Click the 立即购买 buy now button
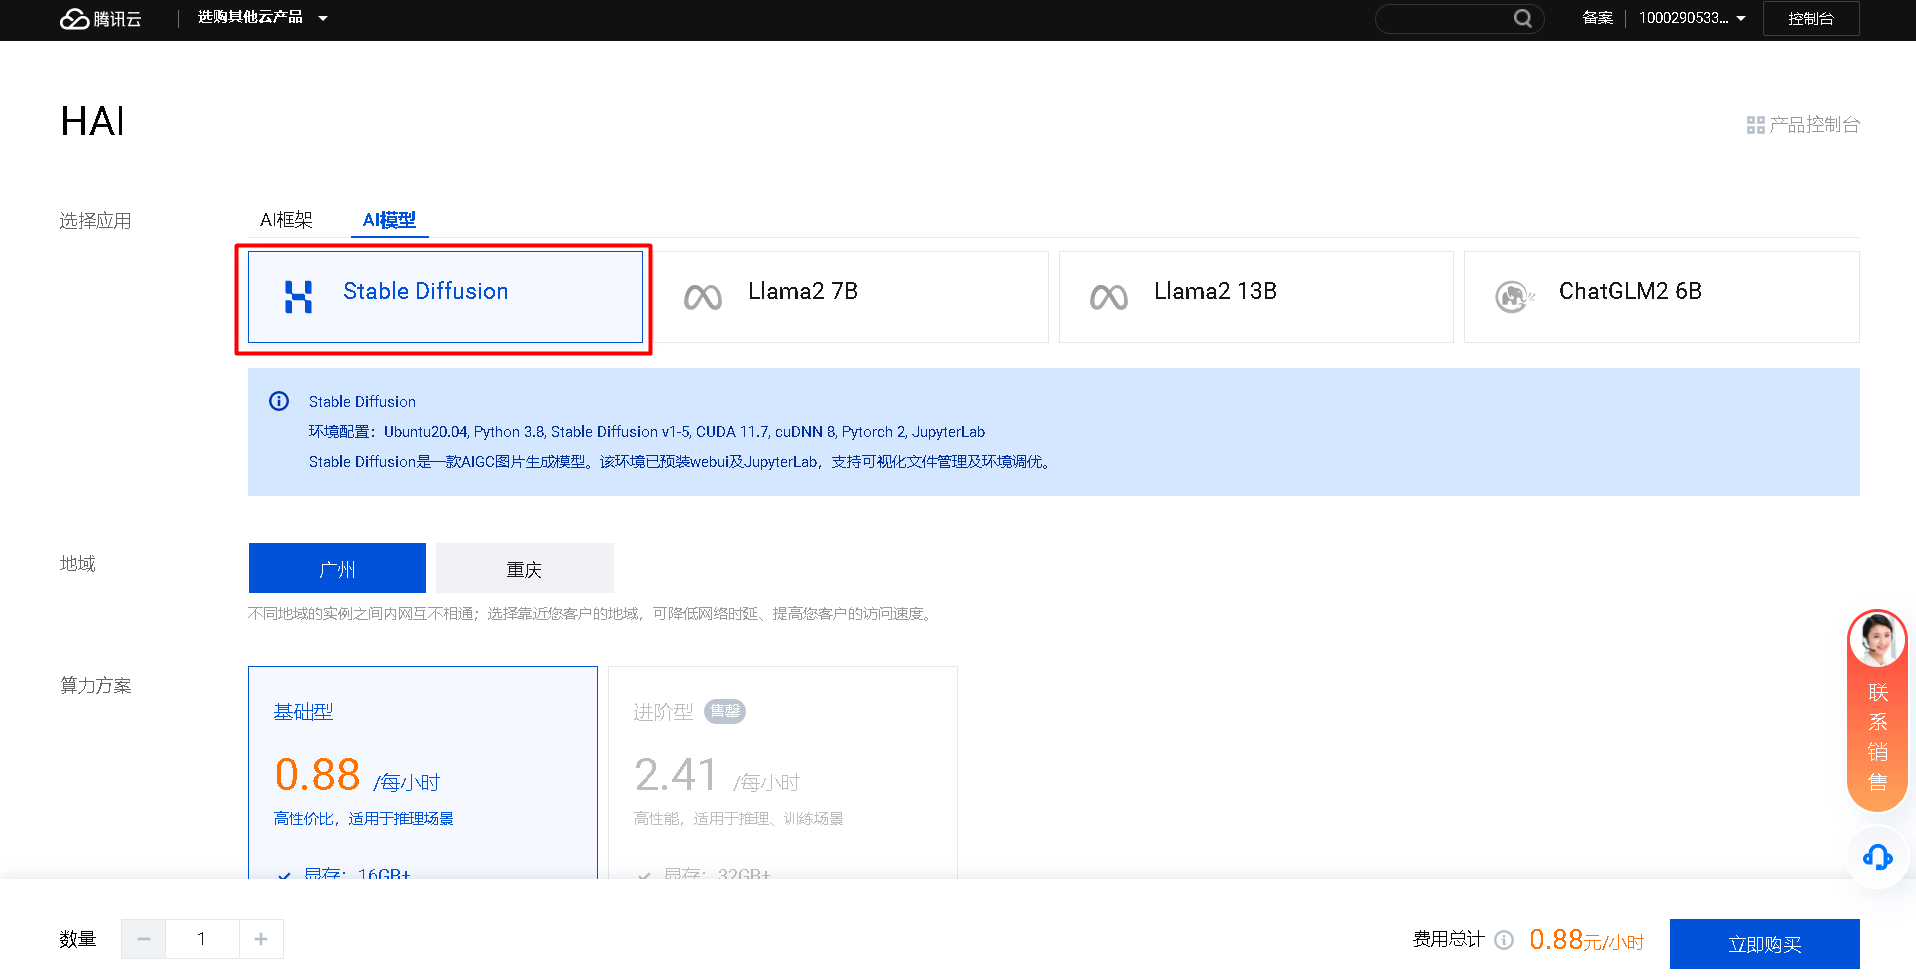Image resolution: width=1916 pixels, height=977 pixels. [1764, 944]
